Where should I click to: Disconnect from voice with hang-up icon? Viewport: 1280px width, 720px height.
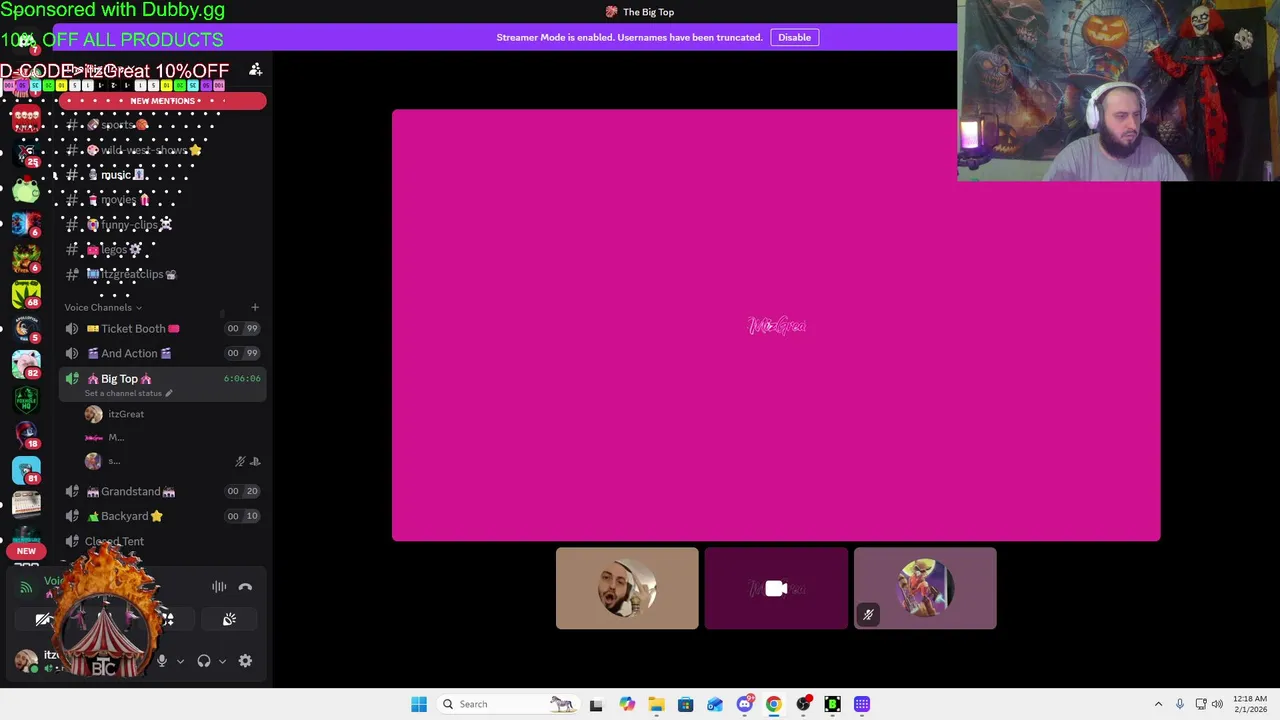(x=245, y=587)
